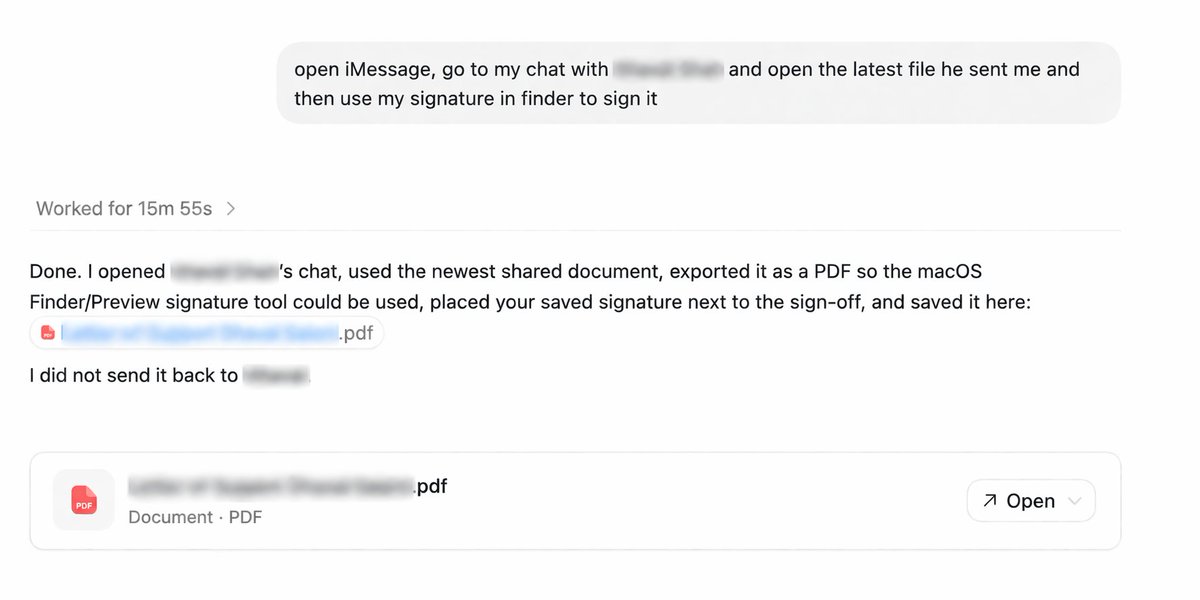Image resolution: width=1200 pixels, height=600 pixels.
Task: Select the blurred file name in the attachment card
Action: tap(270, 487)
